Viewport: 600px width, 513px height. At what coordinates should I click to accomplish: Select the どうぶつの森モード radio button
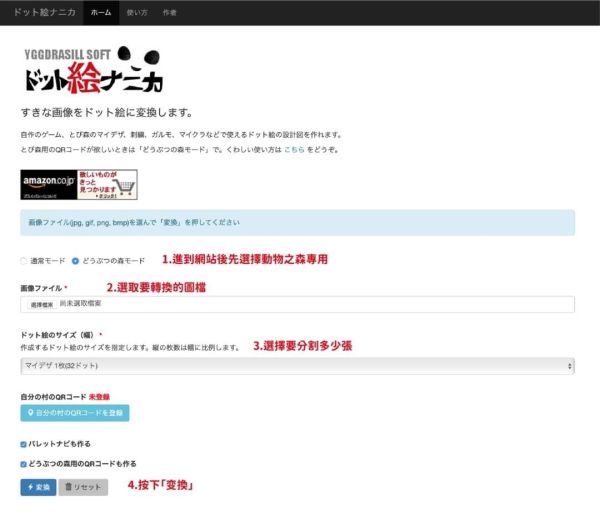tap(75, 261)
